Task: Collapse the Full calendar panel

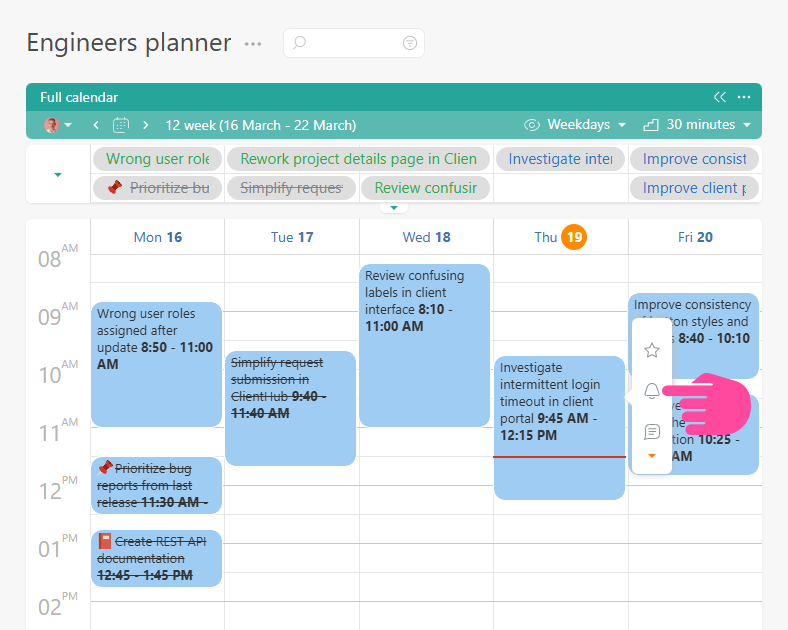Action: [720, 97]
